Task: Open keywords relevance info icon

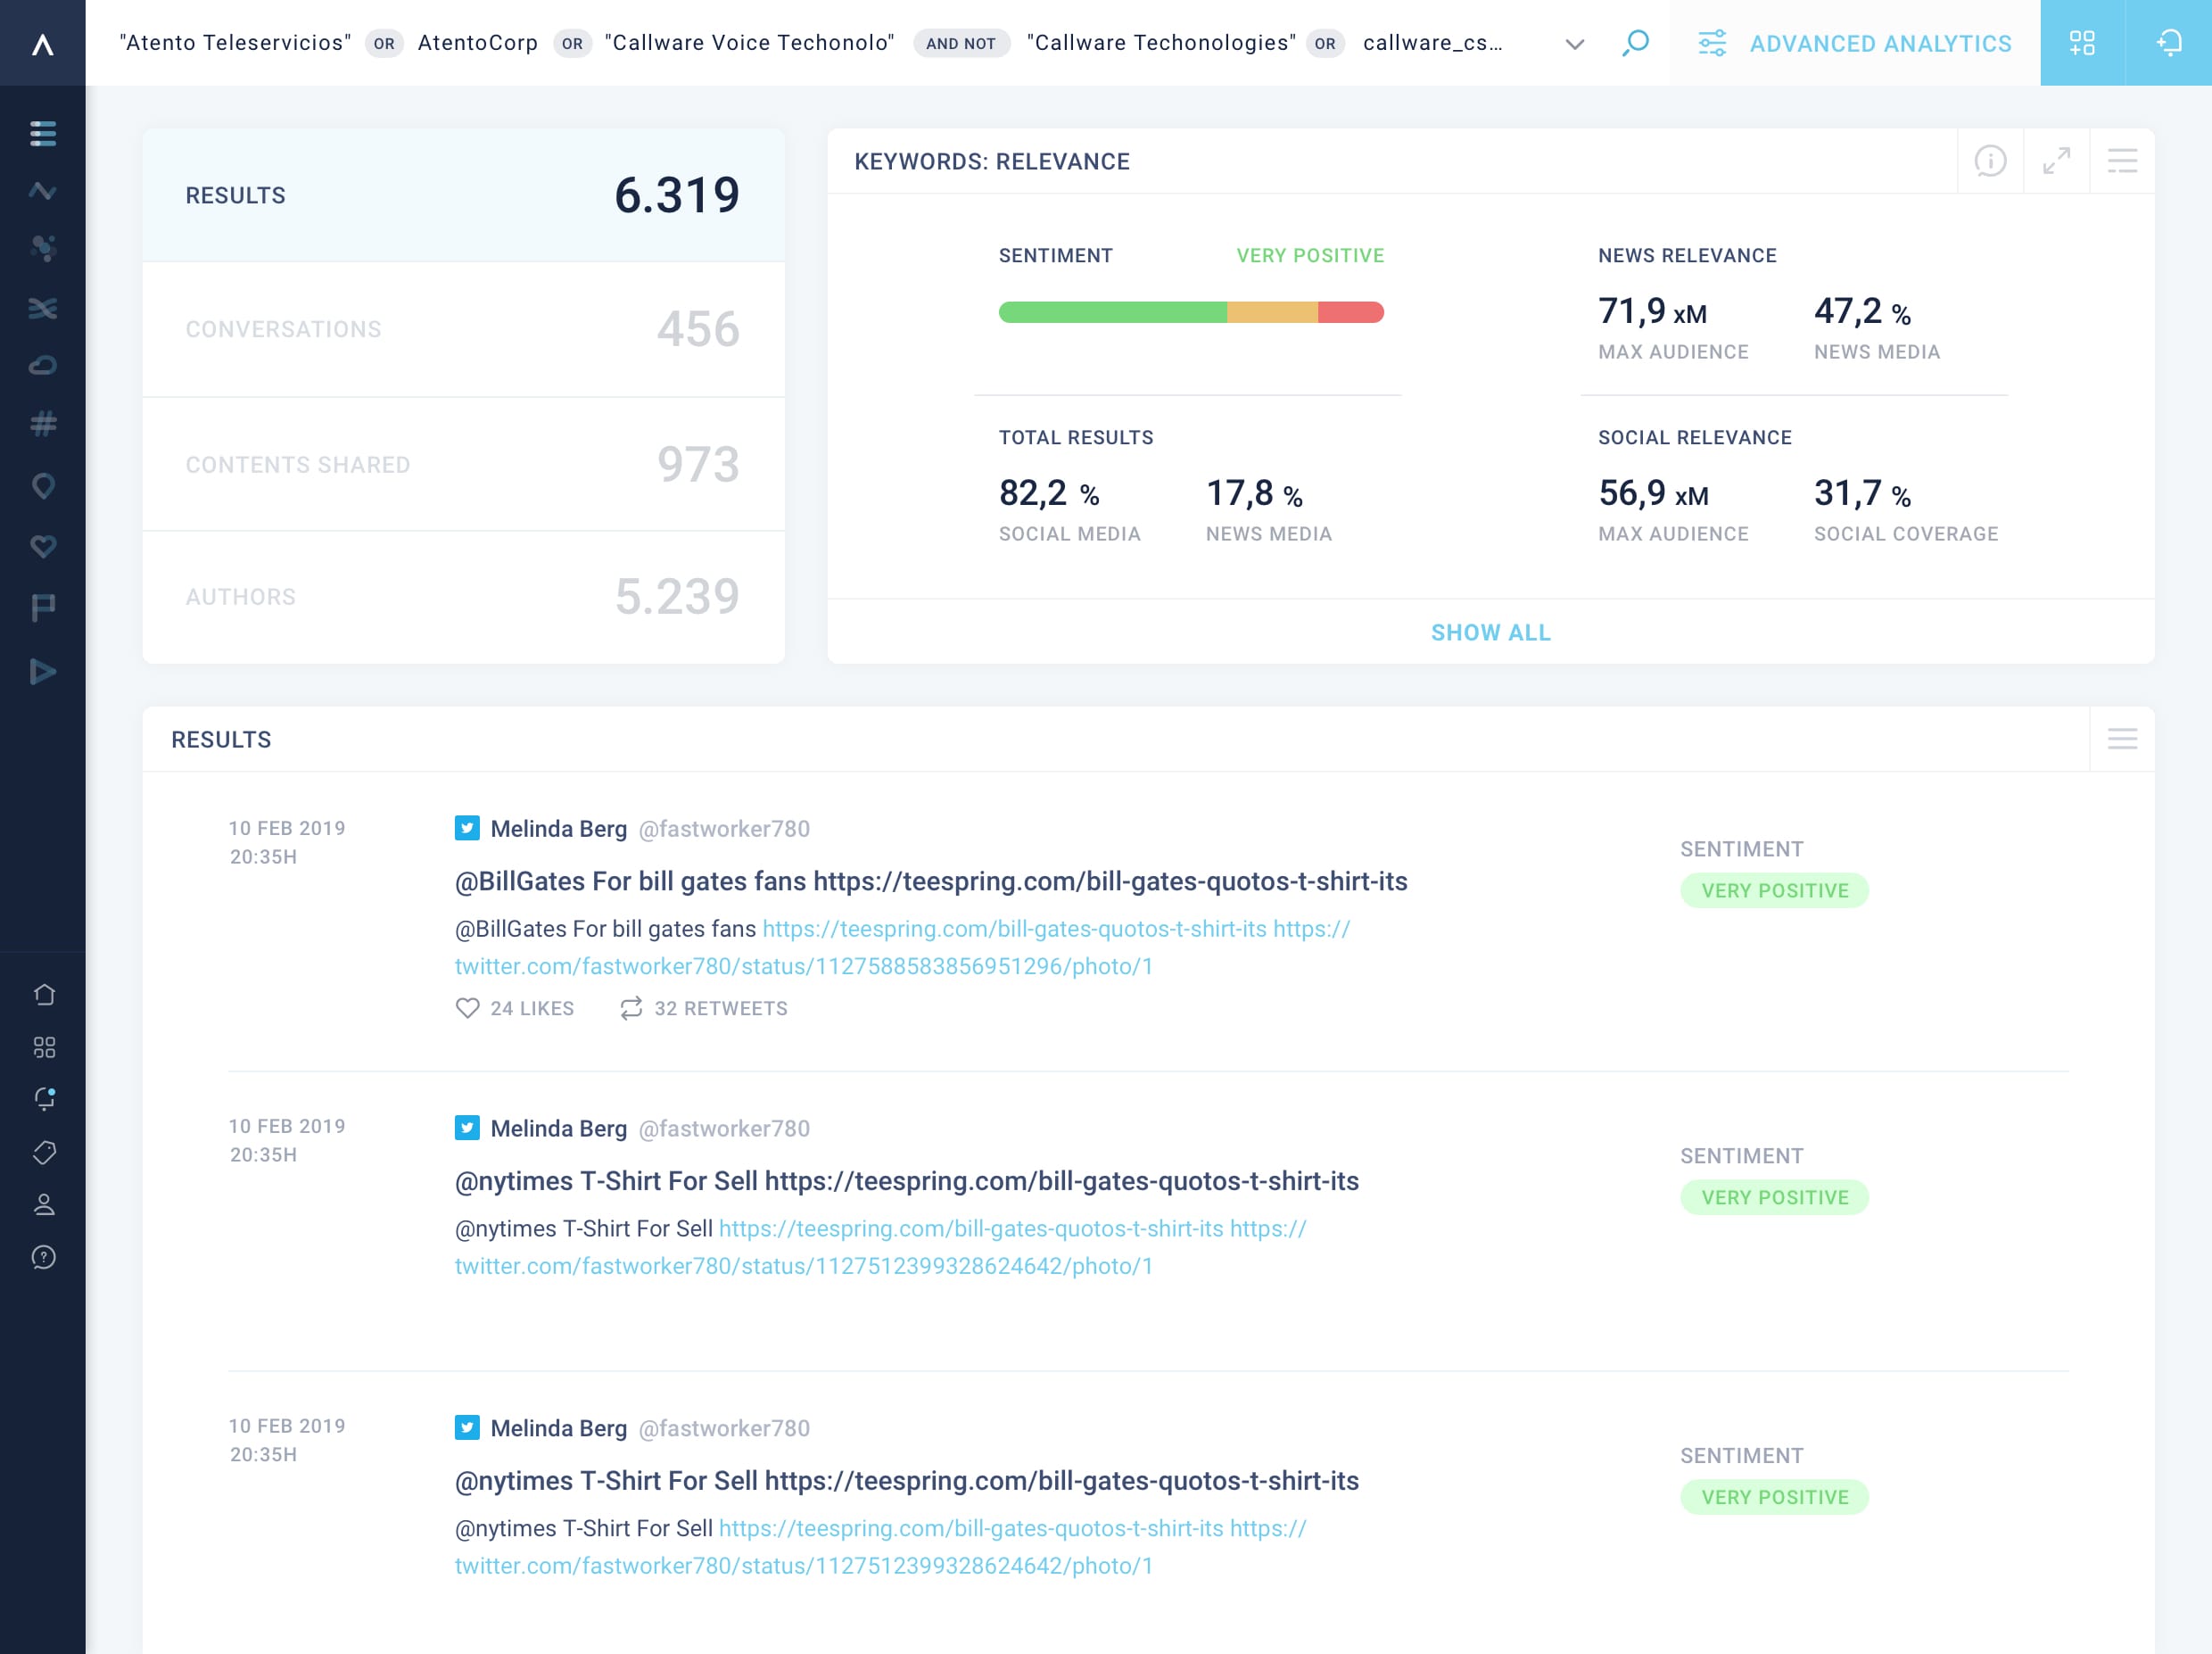Action: pyautogui.click(x=1990, y=161)
